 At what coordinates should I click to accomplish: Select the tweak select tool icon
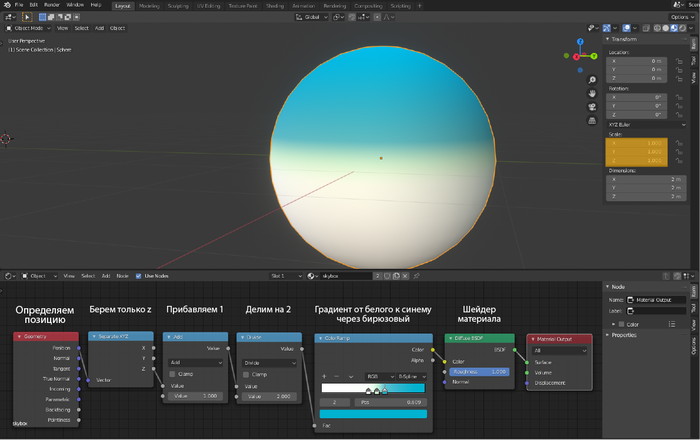[27, 17]
